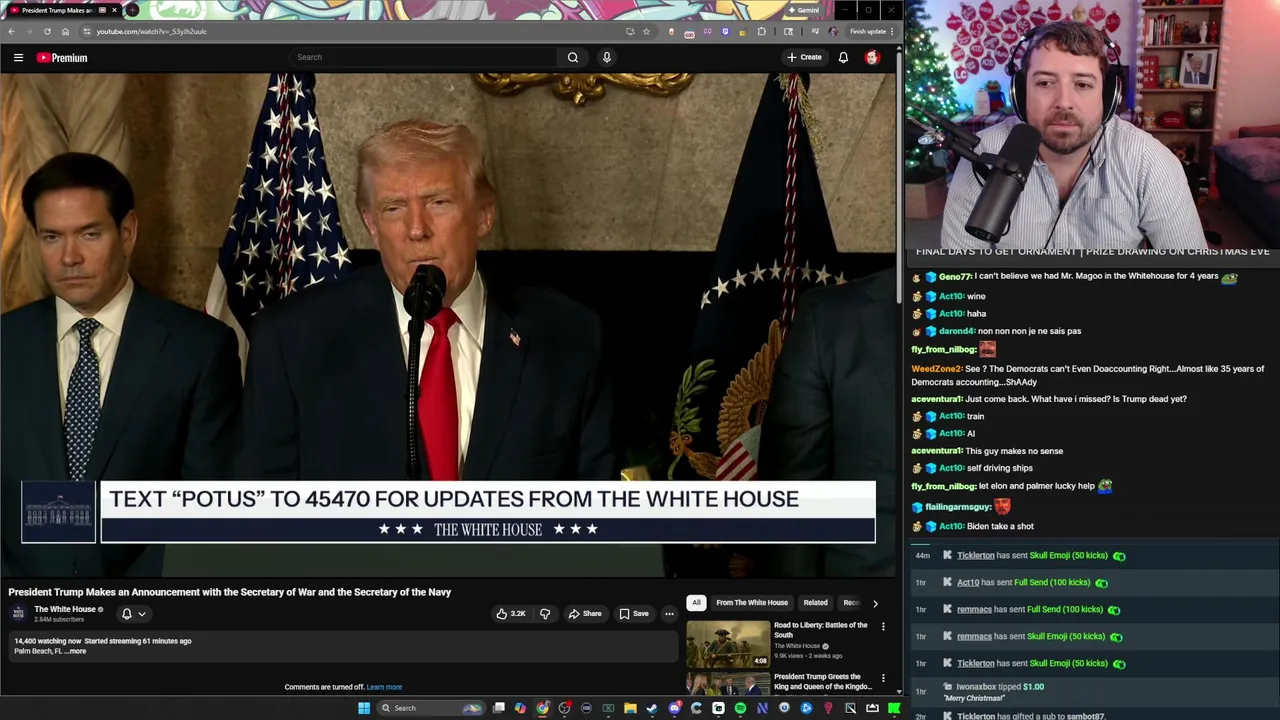Click the Create button on YouTube
Screen dimensions: 1280x720
(804, 57)
